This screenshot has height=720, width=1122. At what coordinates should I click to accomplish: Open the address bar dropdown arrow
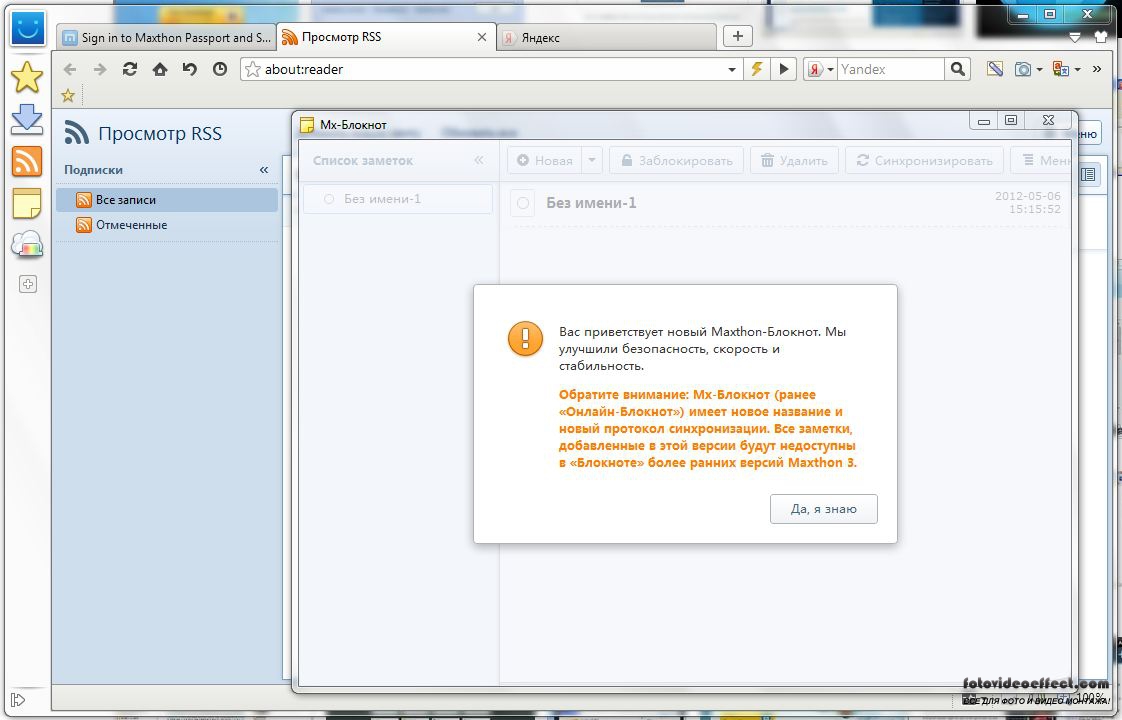click(x=732, y=69)
